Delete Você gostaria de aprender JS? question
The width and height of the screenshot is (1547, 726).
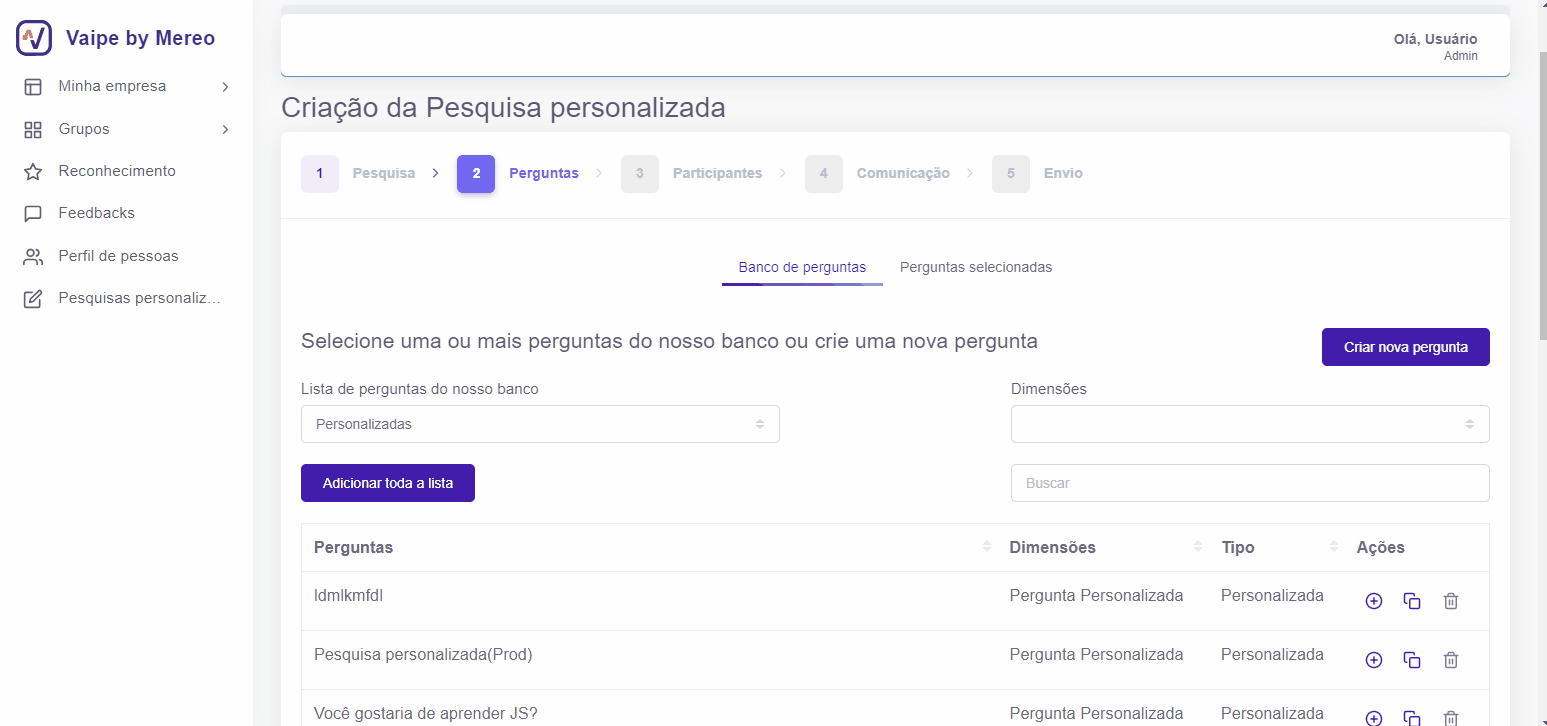(1451, 718)
